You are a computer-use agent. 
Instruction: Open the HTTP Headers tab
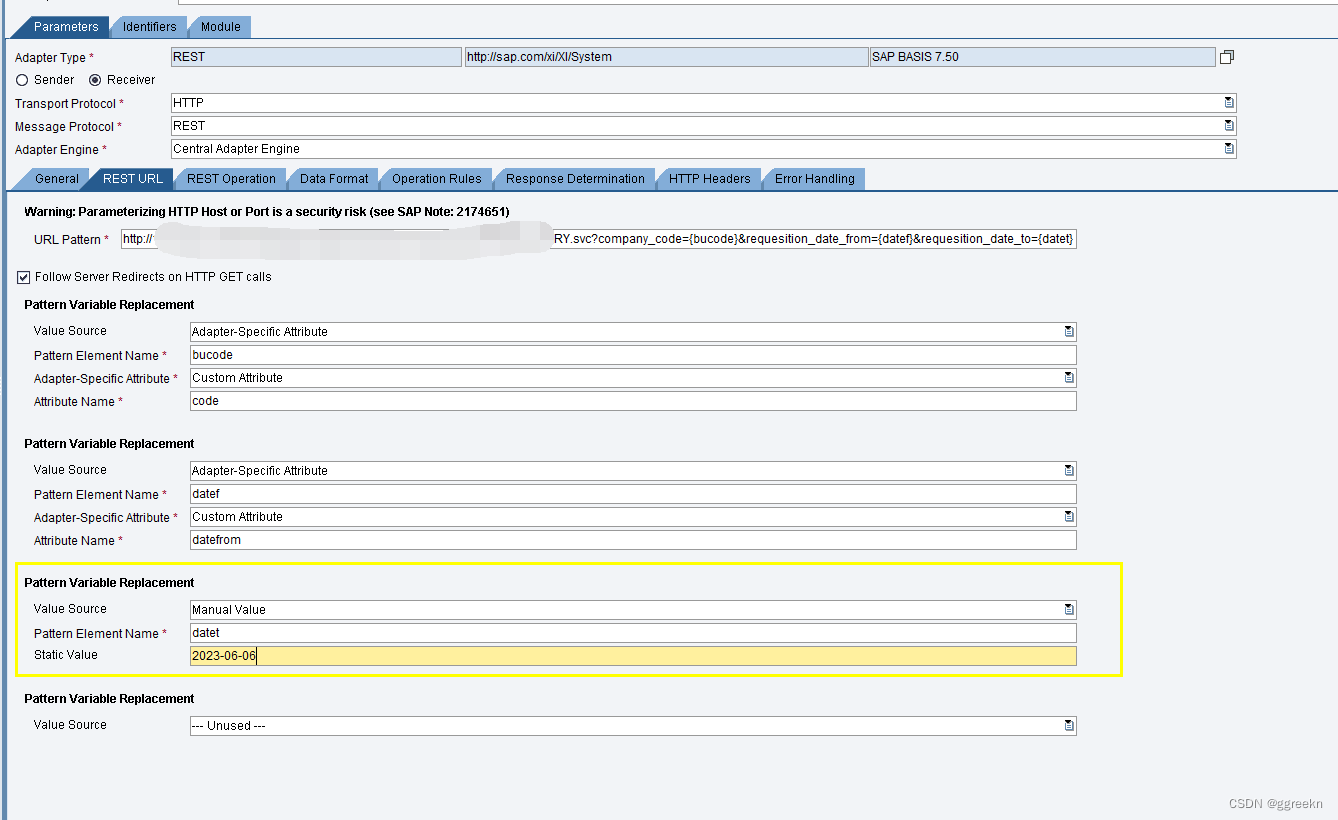click(x=709, y=179)
